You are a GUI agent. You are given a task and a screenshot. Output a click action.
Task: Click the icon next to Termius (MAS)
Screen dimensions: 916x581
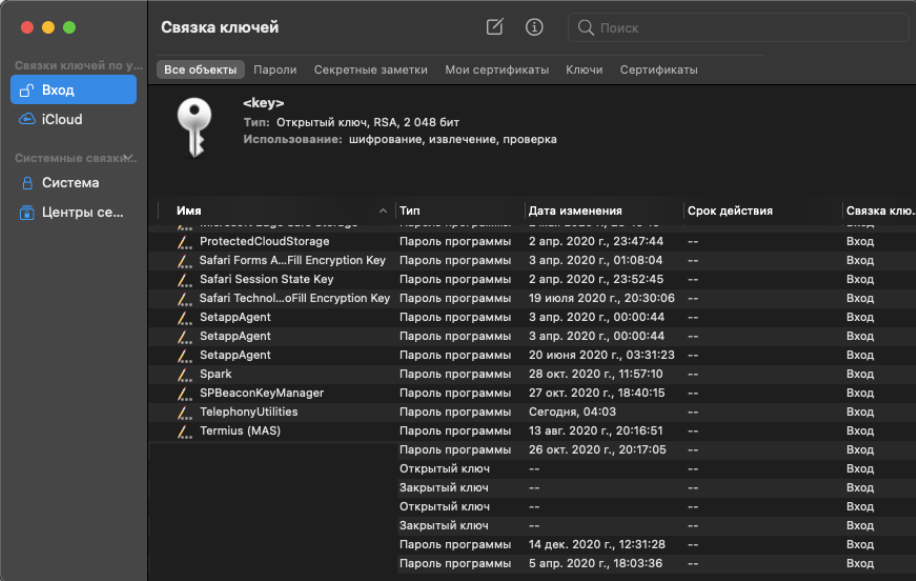pyautogui.click(x=183, y=431)
